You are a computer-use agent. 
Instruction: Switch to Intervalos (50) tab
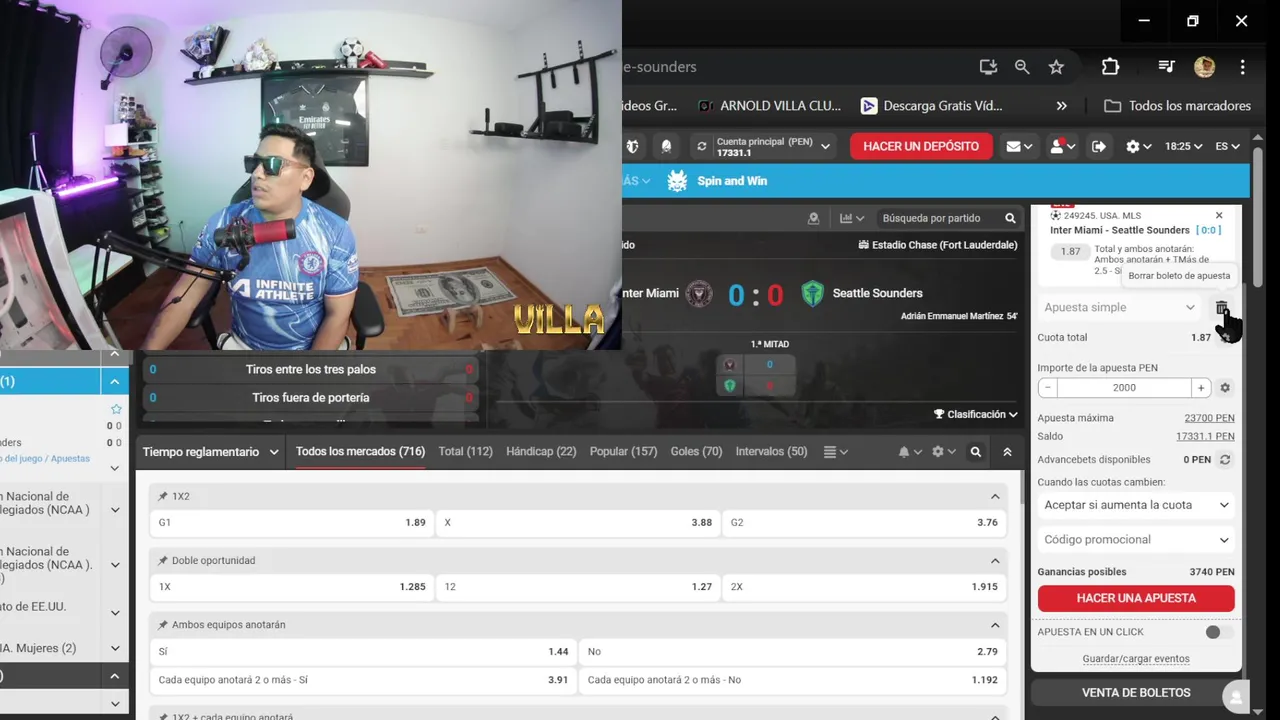click(x=771, y=452)
